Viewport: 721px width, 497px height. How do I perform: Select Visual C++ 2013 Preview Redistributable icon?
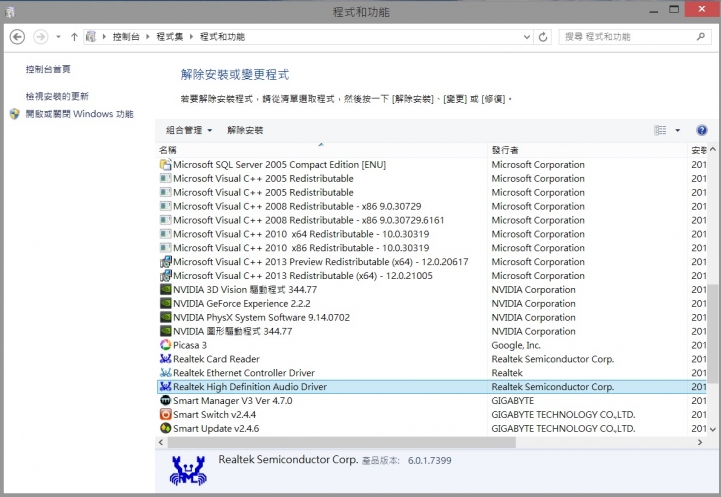point(166,262)
